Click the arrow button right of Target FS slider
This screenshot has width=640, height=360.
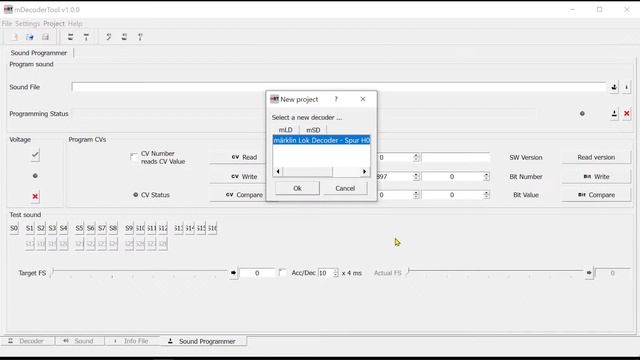point(233,273)
